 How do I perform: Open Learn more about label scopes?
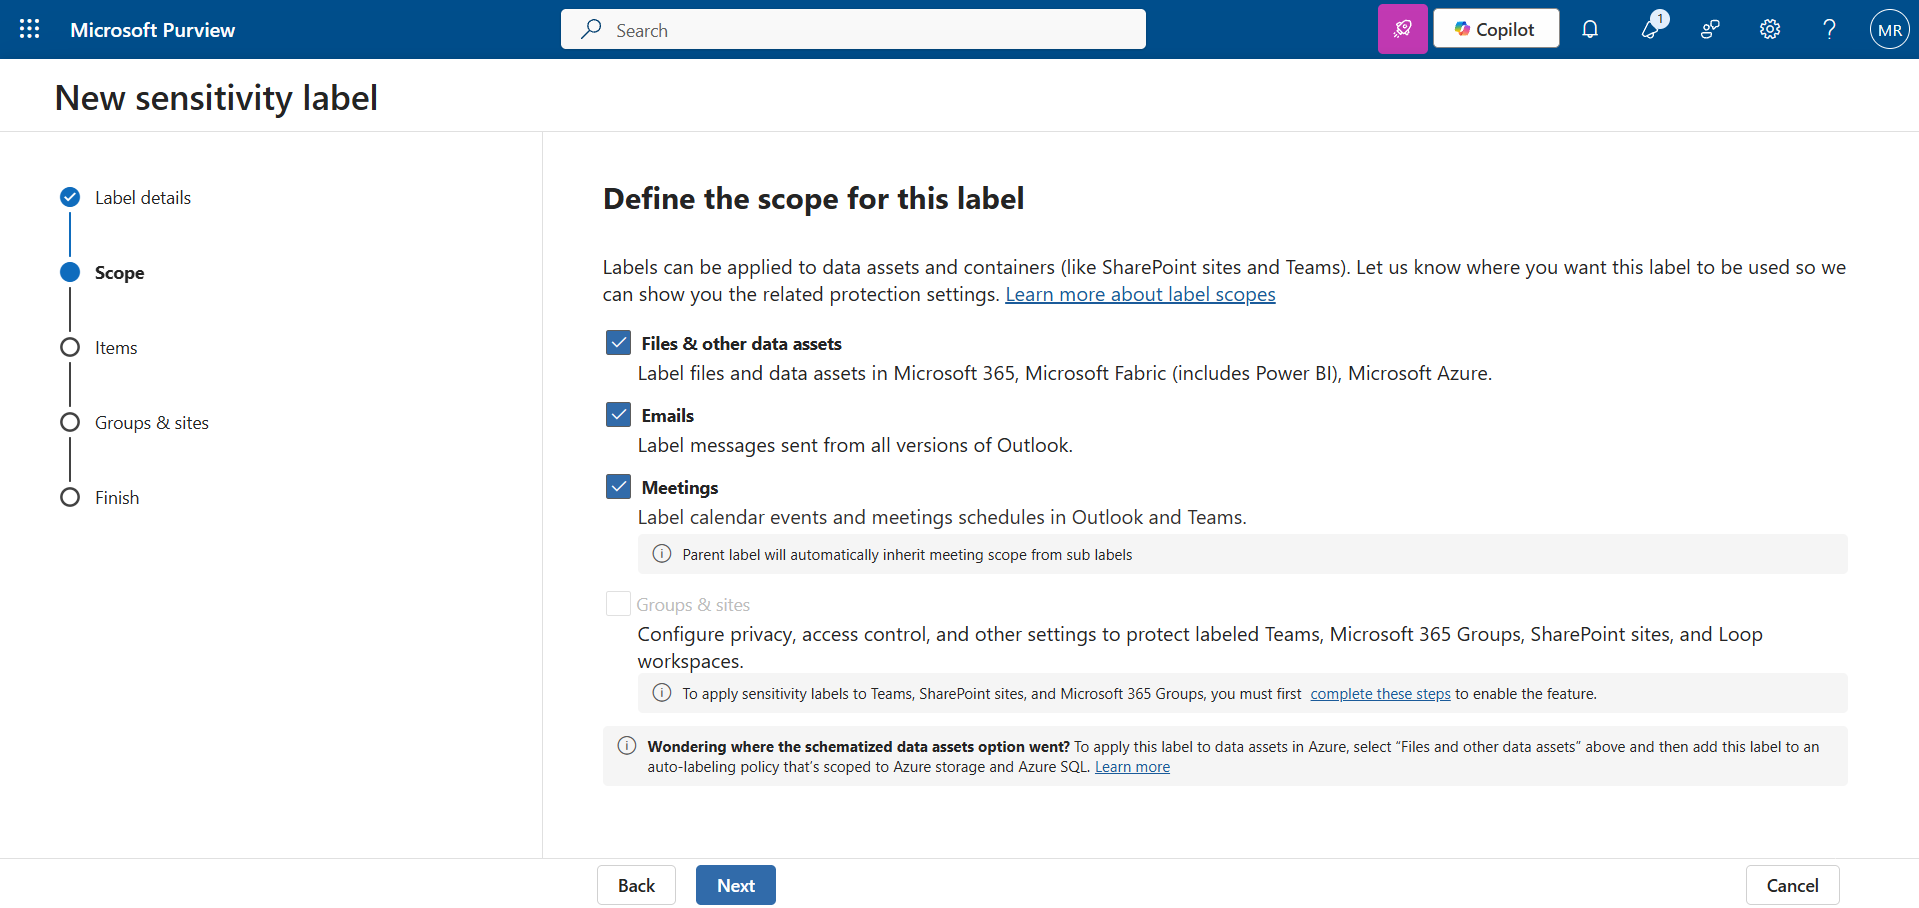[1140, 293]
